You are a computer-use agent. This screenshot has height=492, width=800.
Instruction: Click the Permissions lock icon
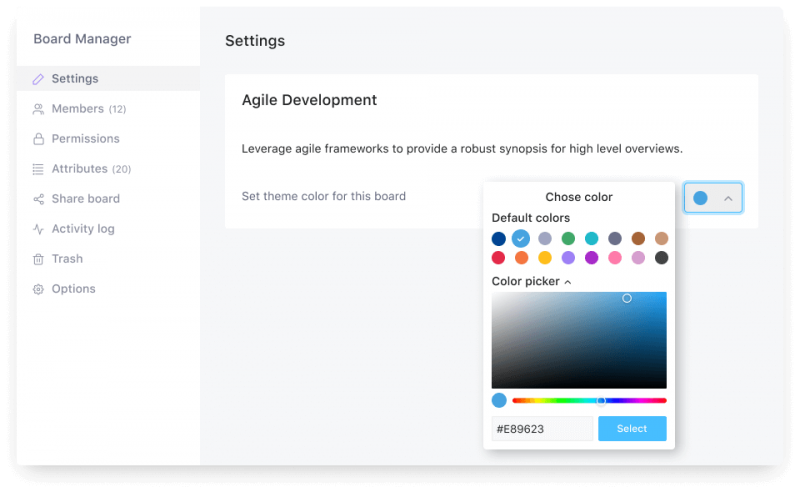coord(38,139)
